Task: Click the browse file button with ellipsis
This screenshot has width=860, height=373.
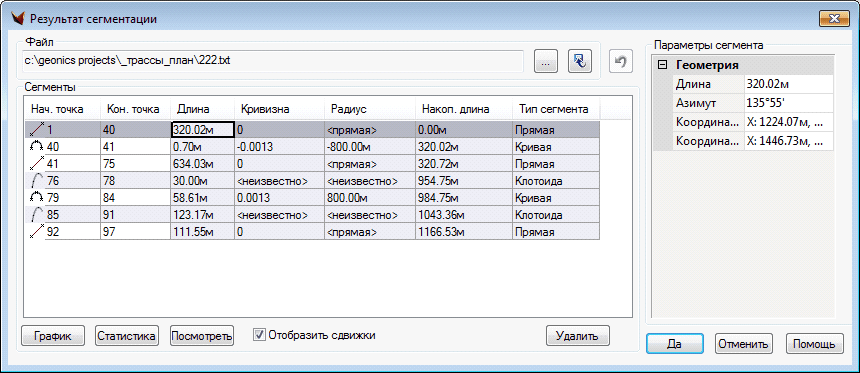Action: [x=545, y=61]
